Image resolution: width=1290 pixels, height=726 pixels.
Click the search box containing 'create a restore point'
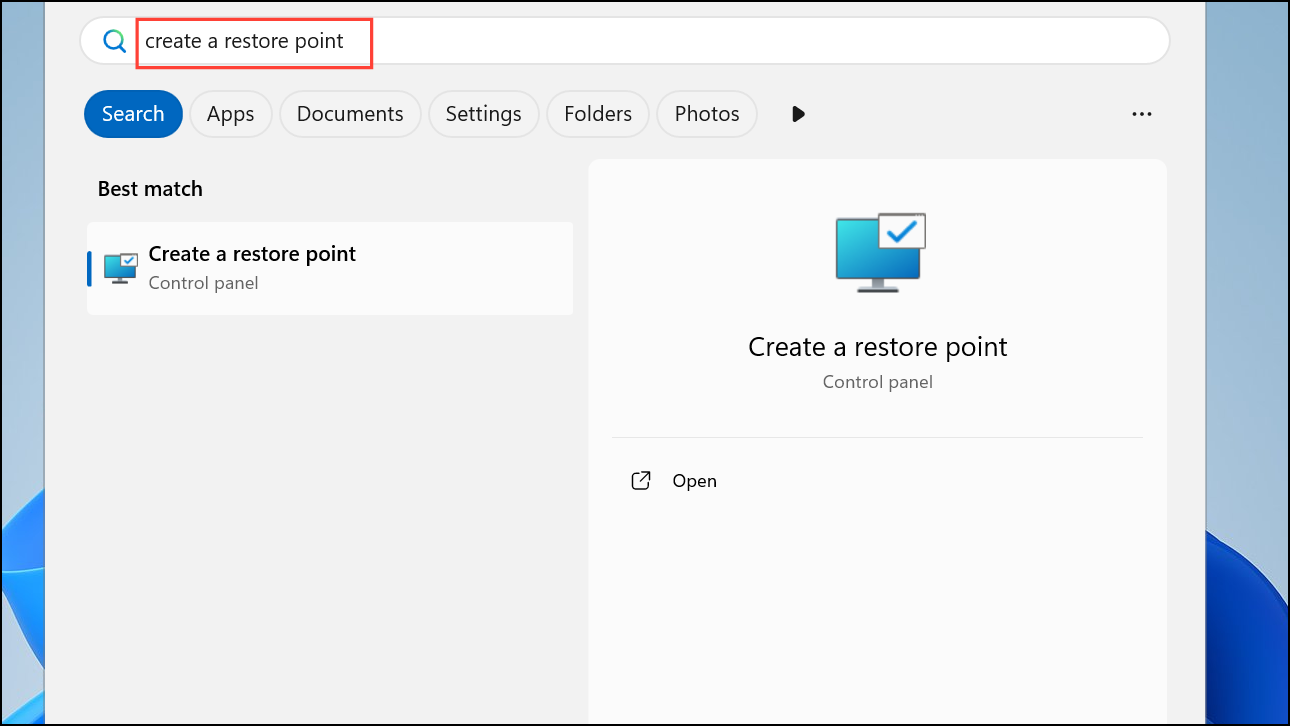click(x=625, y=41)
